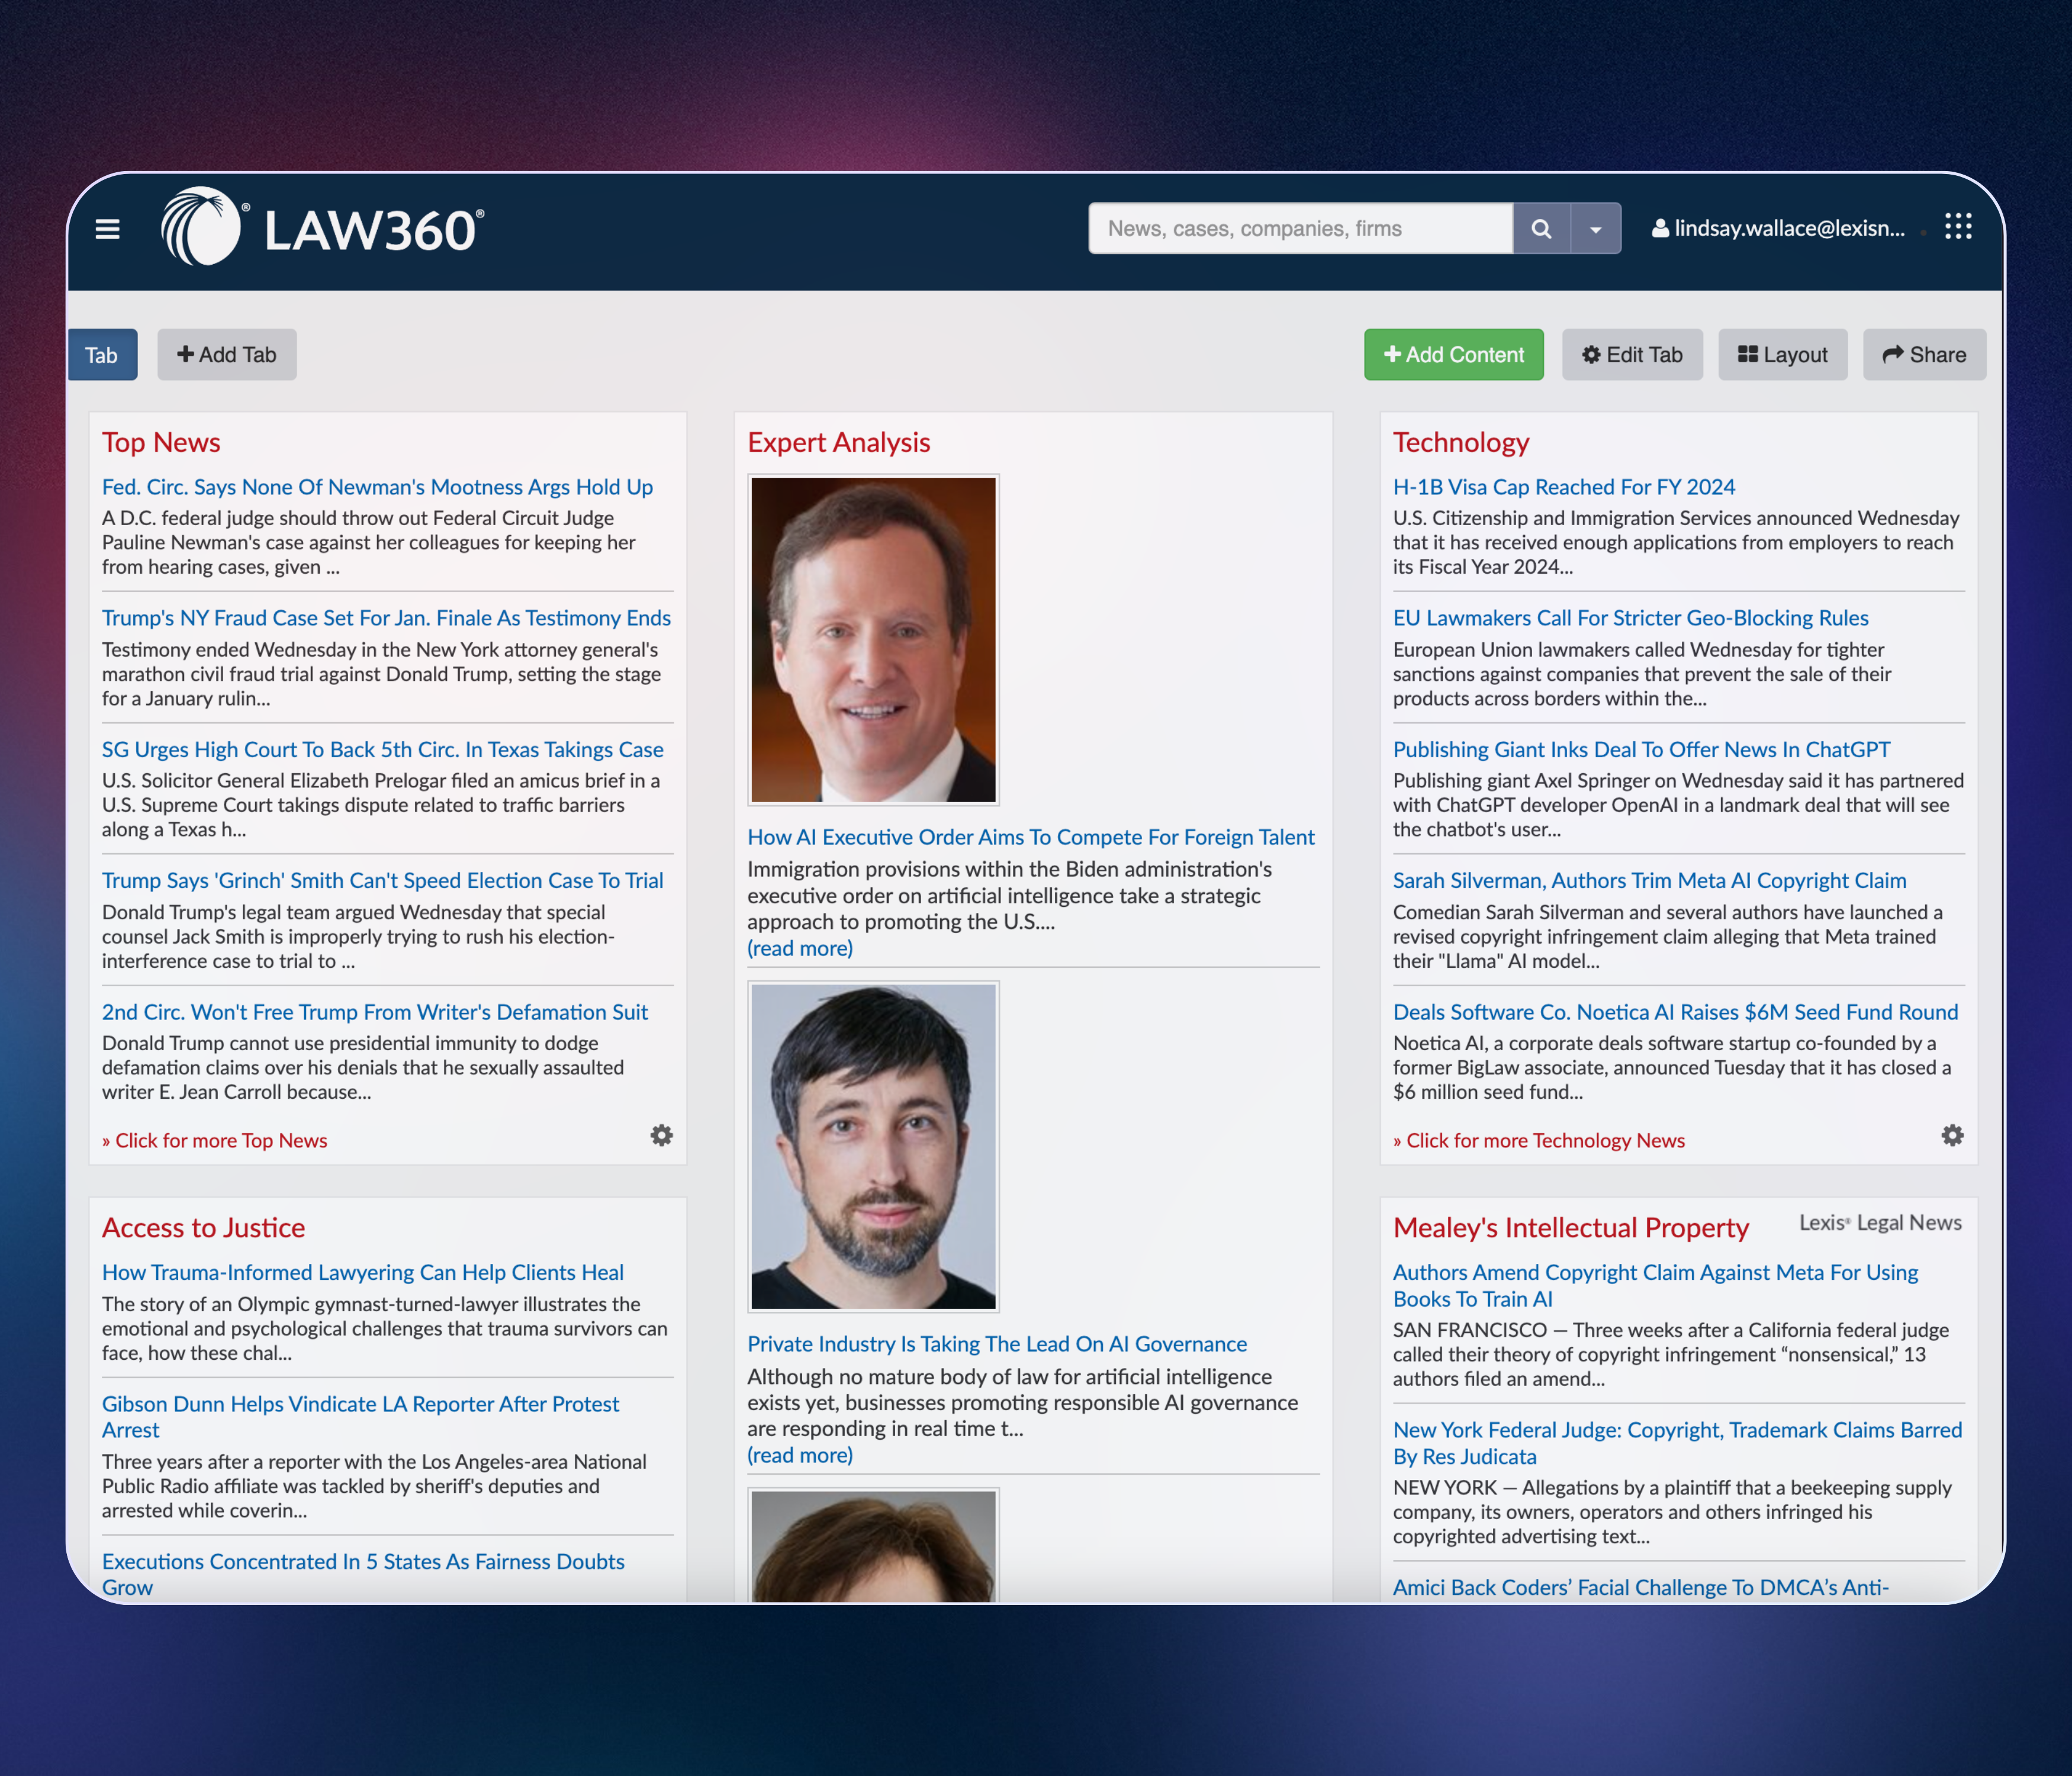
Task: Open the Top News section heading
Action: [x=161, y=442]
